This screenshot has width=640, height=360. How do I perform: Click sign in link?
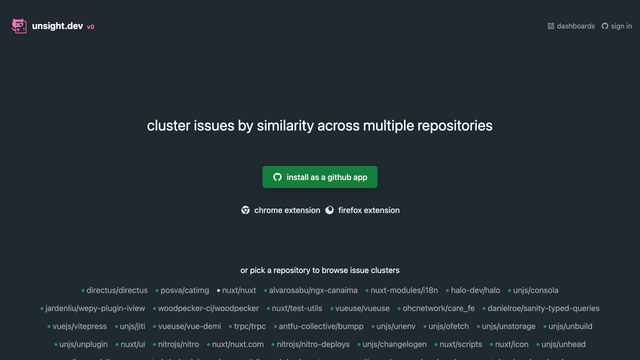click(621, 26)
